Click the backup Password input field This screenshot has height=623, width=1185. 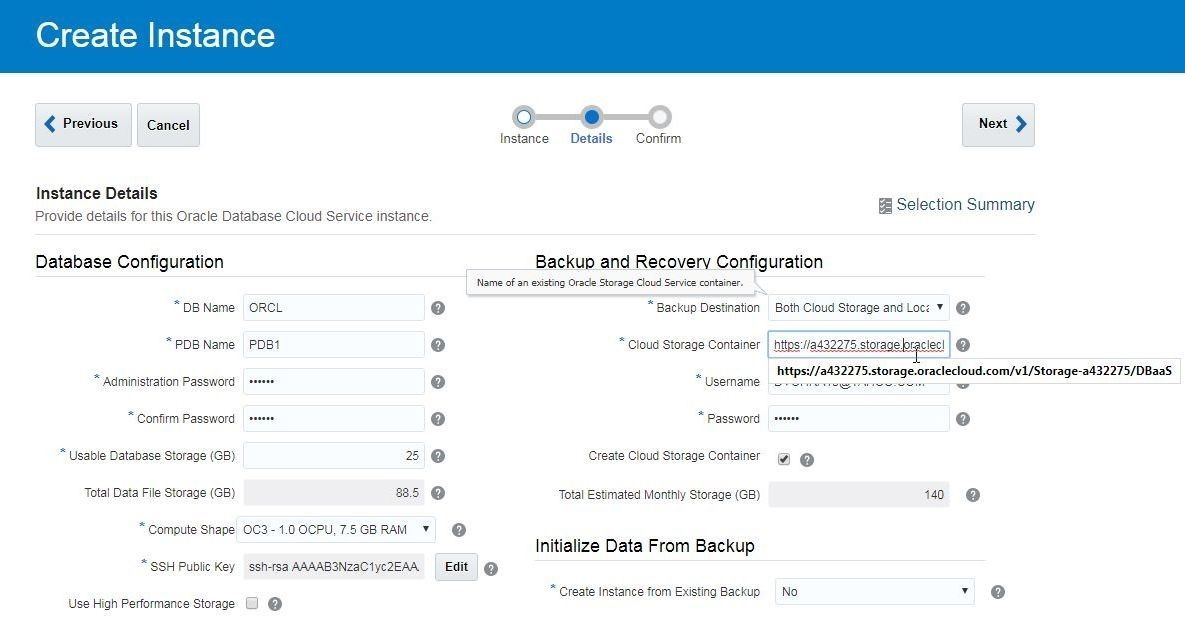point(859,419)
